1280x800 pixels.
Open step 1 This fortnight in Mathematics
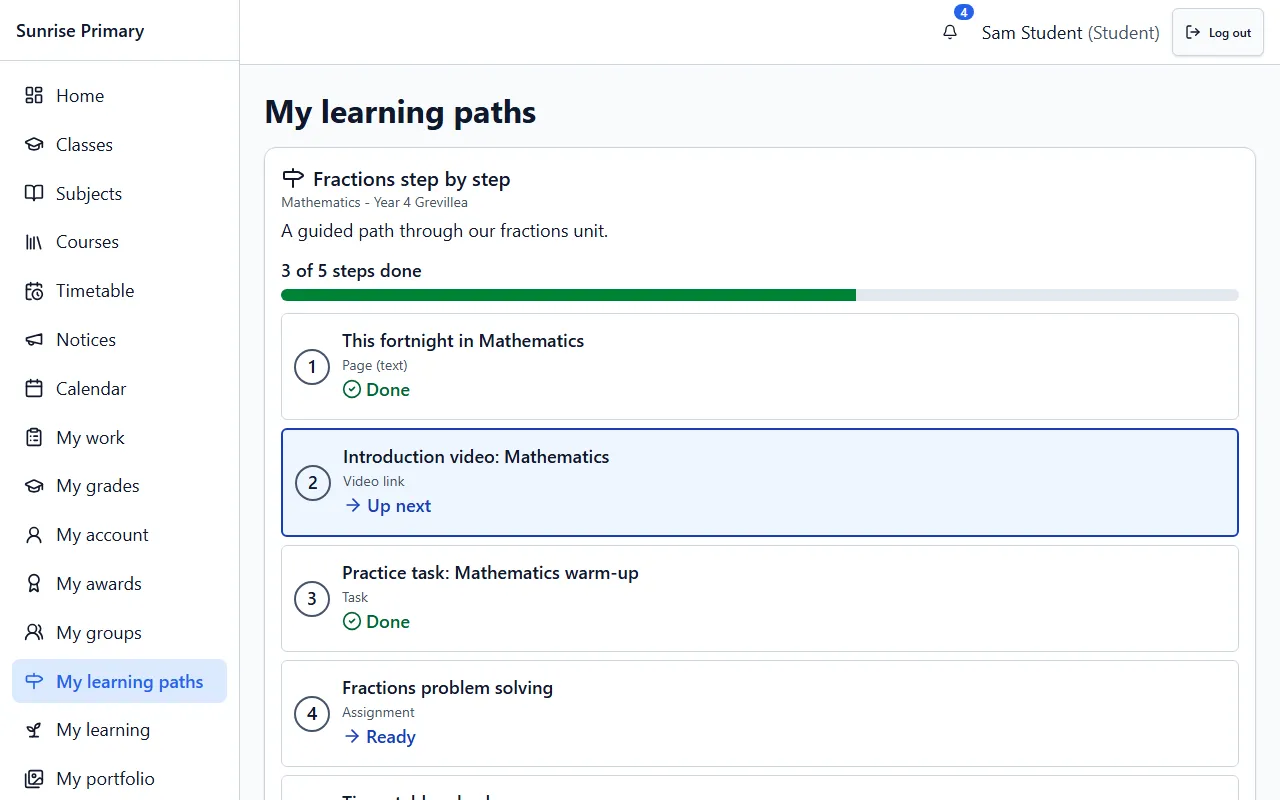pyautogui.click(x=760, y=367)
